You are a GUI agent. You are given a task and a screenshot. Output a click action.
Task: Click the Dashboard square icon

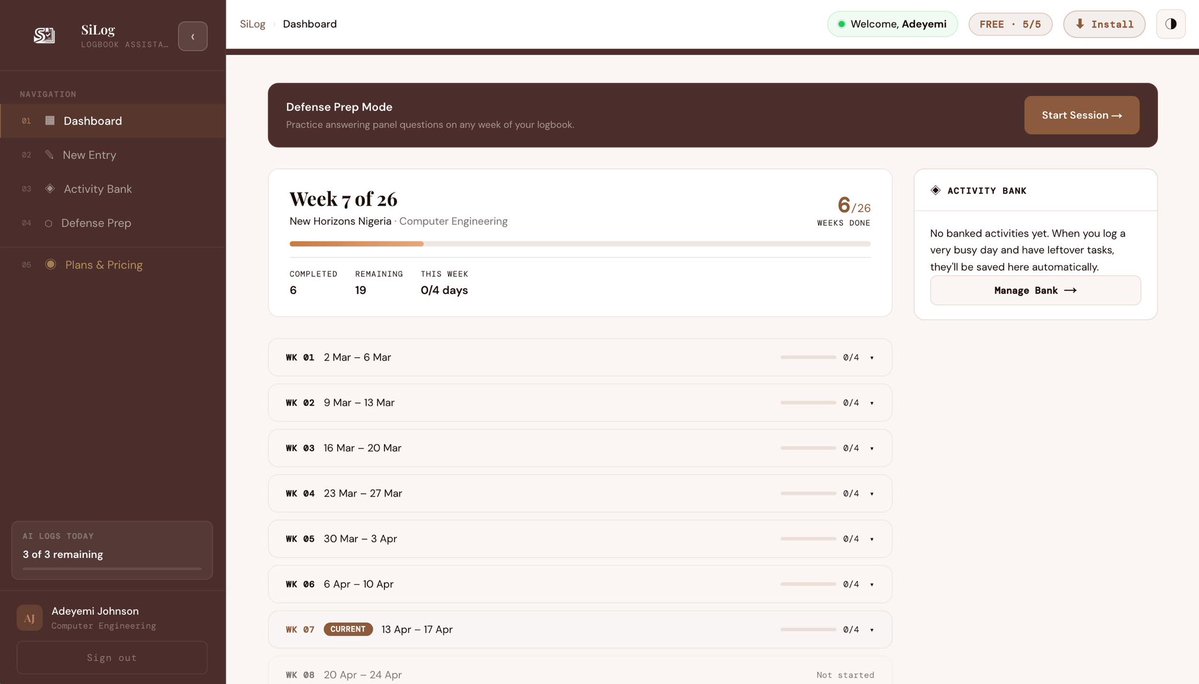(50, 121)
